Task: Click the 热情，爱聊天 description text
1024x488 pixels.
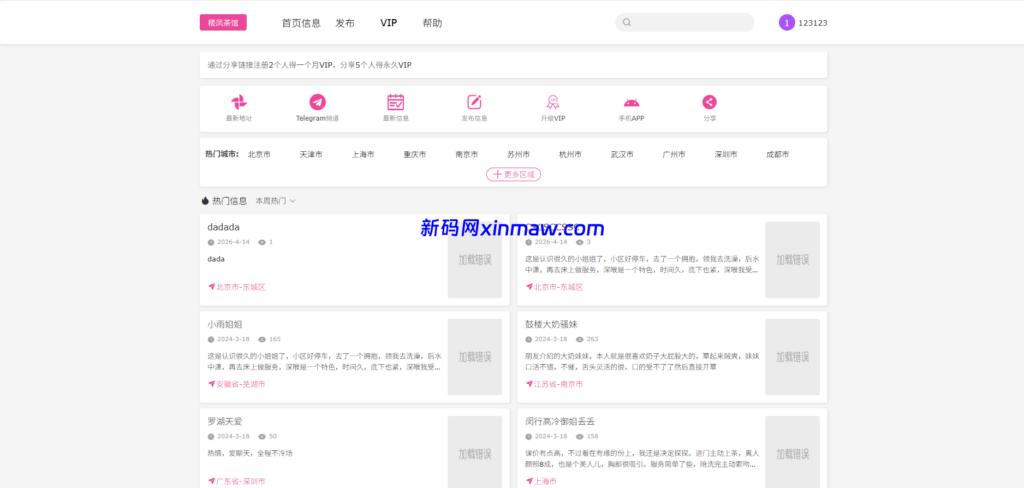Action: [250, 453]
